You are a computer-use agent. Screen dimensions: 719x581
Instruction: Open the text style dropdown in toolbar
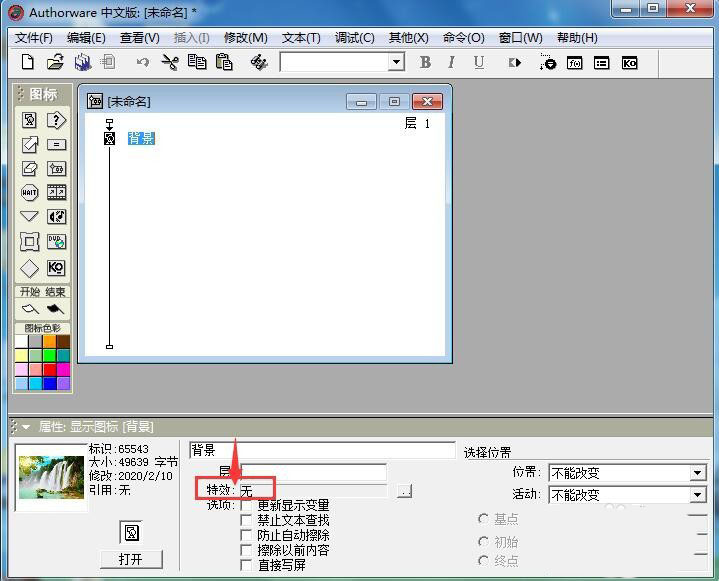click(396, 62)
